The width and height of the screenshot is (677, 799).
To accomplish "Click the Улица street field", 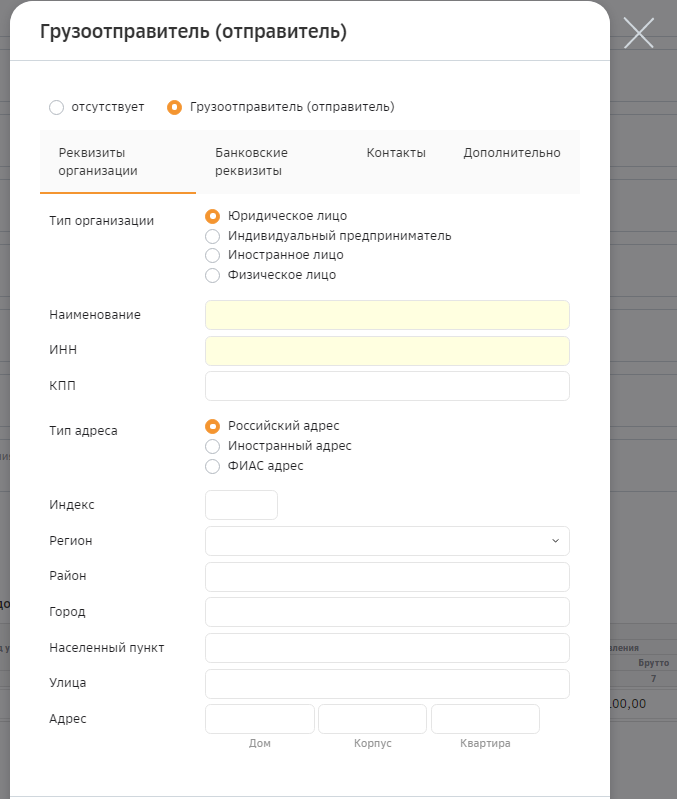I will tap(387, 684).
